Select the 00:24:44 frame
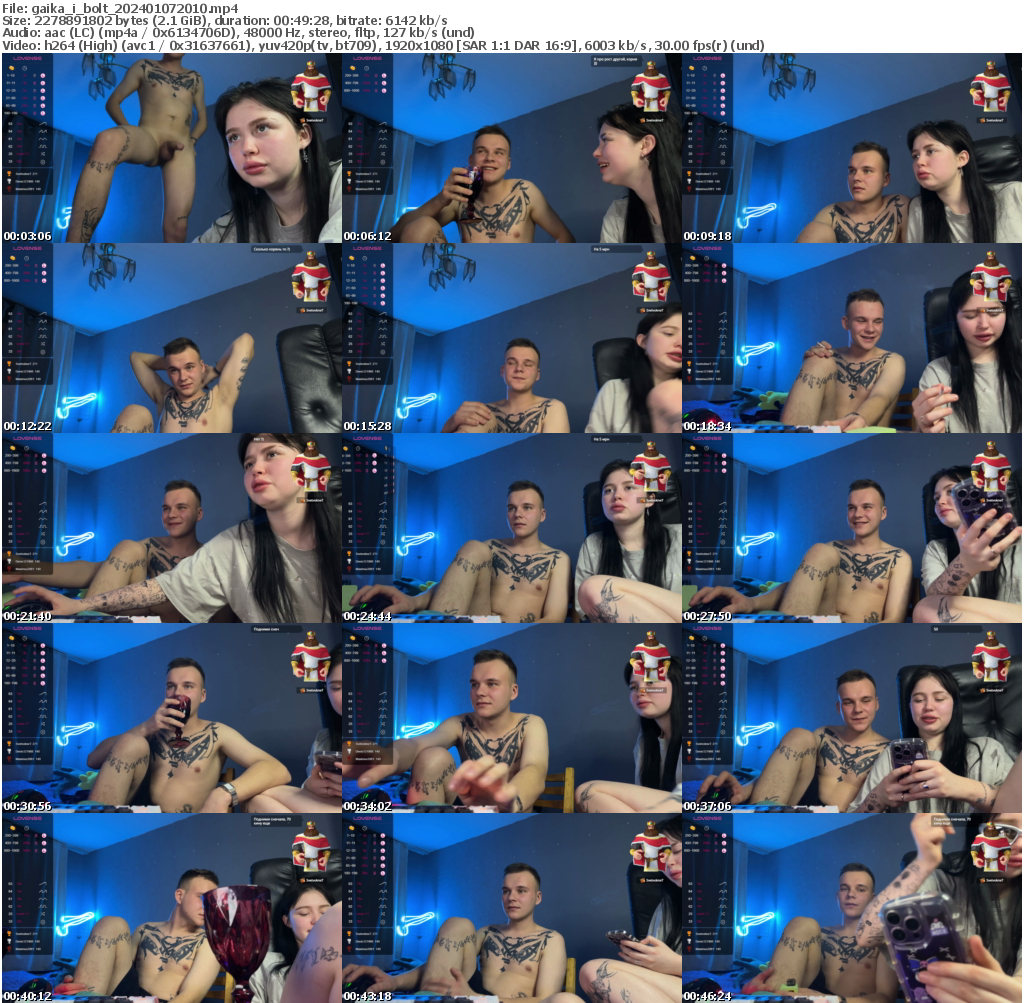 coord(511,528)
